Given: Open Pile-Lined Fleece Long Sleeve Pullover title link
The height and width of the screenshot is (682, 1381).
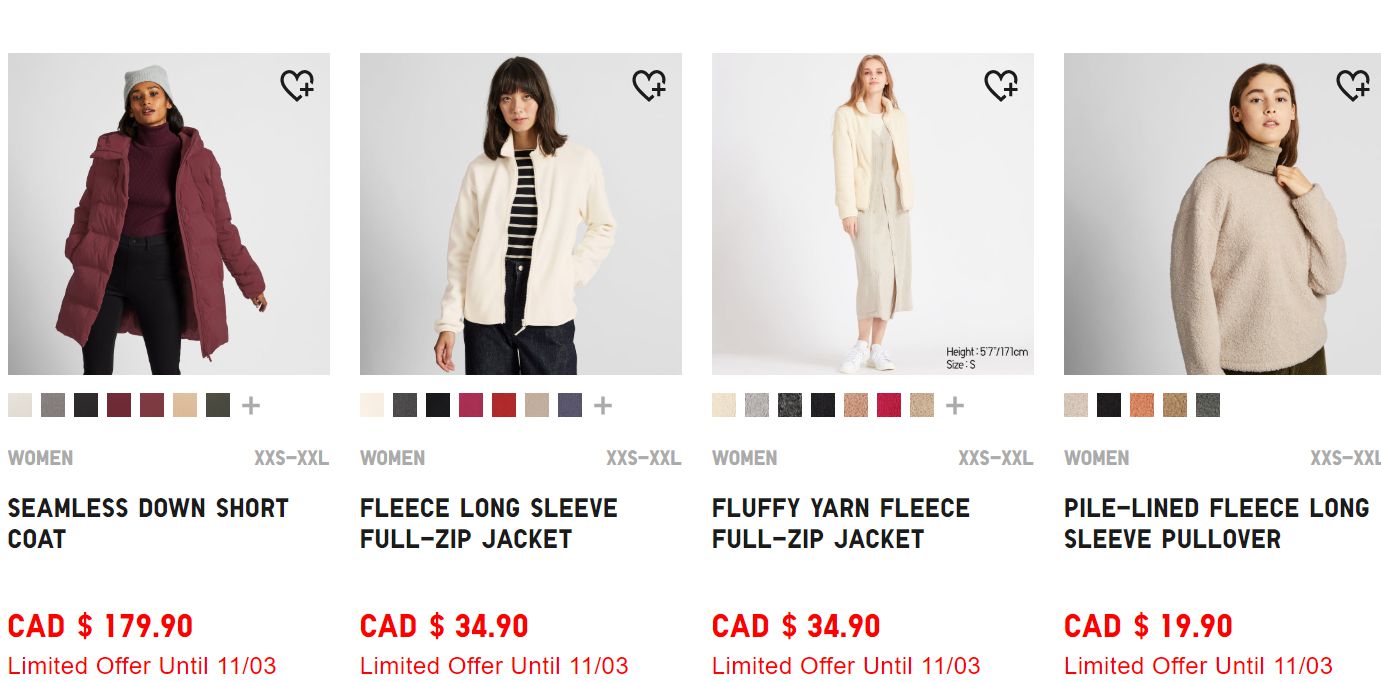Looking at the screenshot, I should point(1216,523).
